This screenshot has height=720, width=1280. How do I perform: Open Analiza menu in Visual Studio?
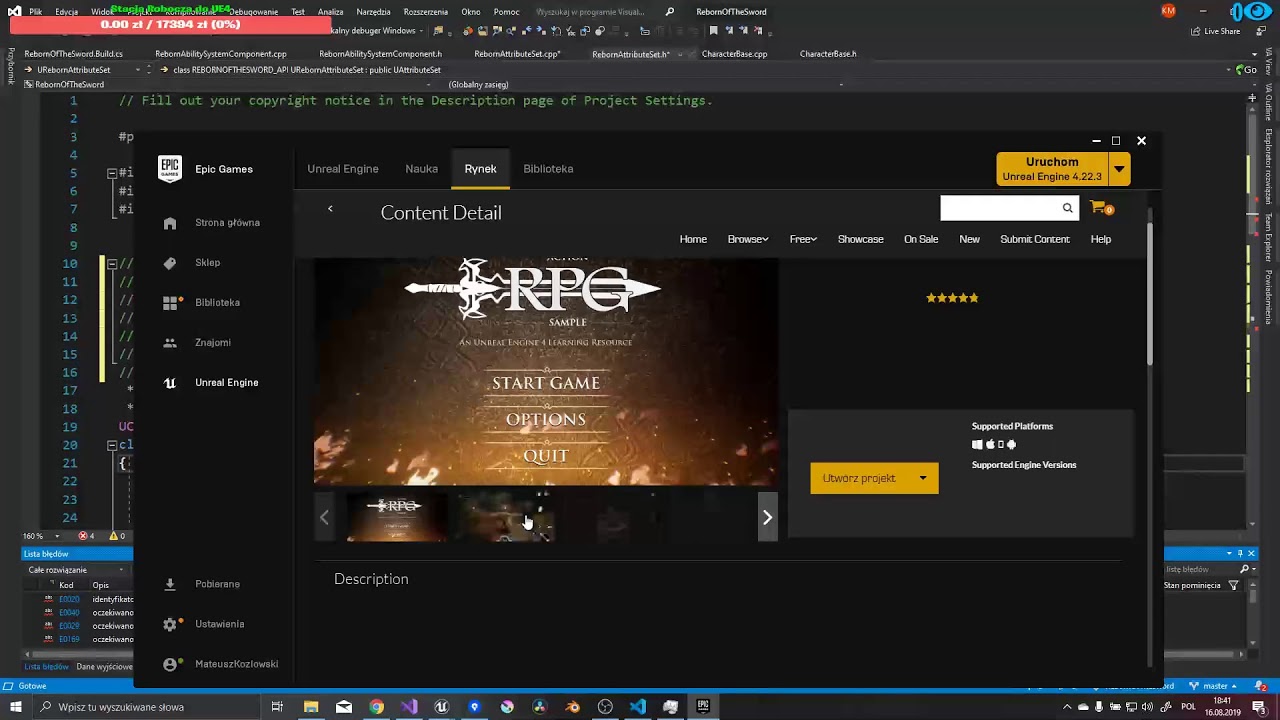[x=330, y=12]
